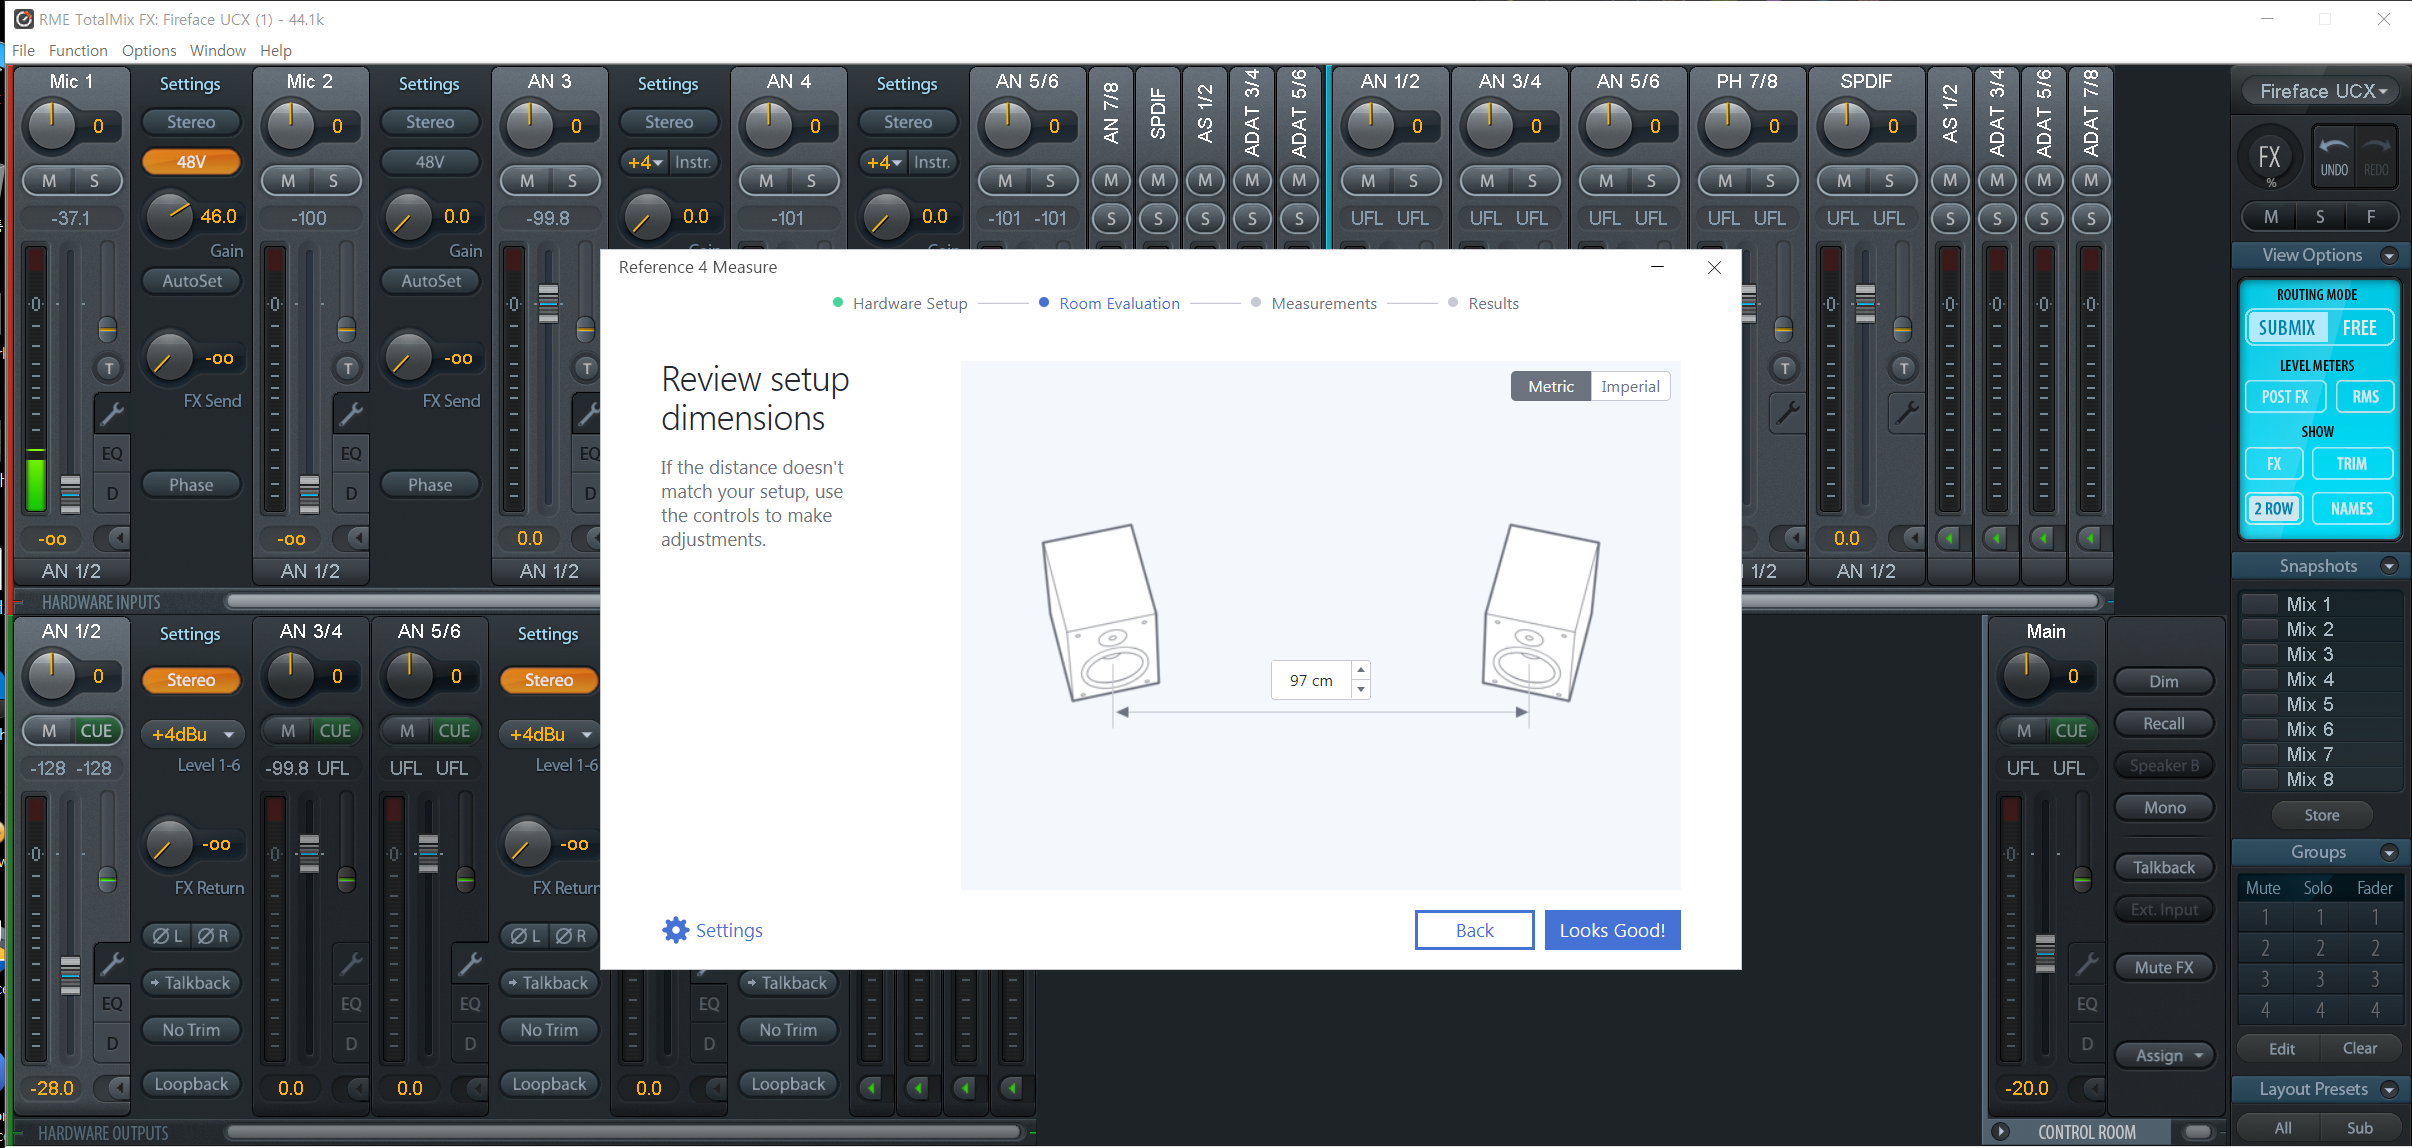Open the Function menu
The width and height of the screenshot is (2412, 1148).
pos(77,50)
